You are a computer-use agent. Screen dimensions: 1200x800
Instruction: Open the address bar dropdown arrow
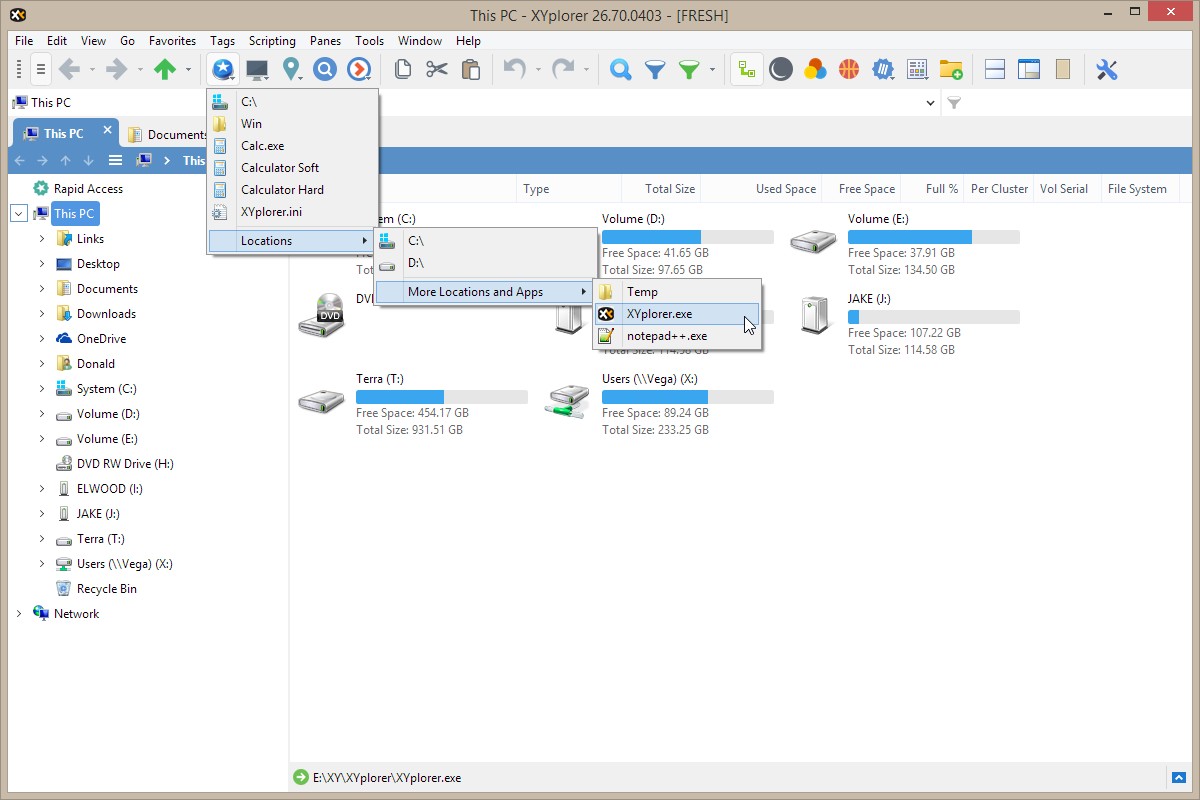pos(931,103)
